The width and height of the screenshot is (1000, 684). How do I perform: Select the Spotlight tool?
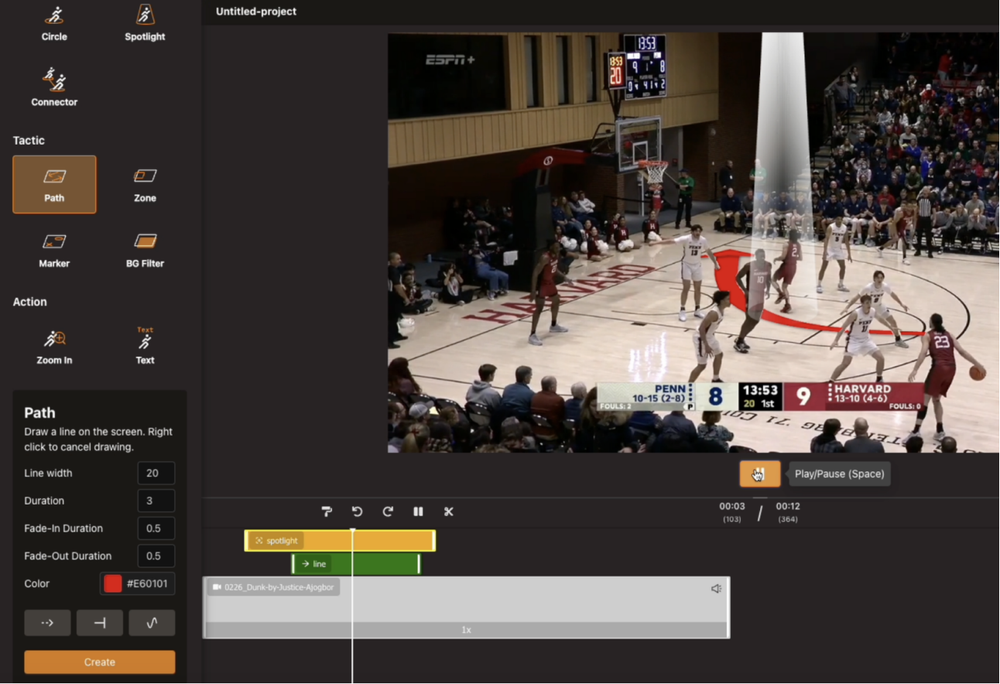145,23
